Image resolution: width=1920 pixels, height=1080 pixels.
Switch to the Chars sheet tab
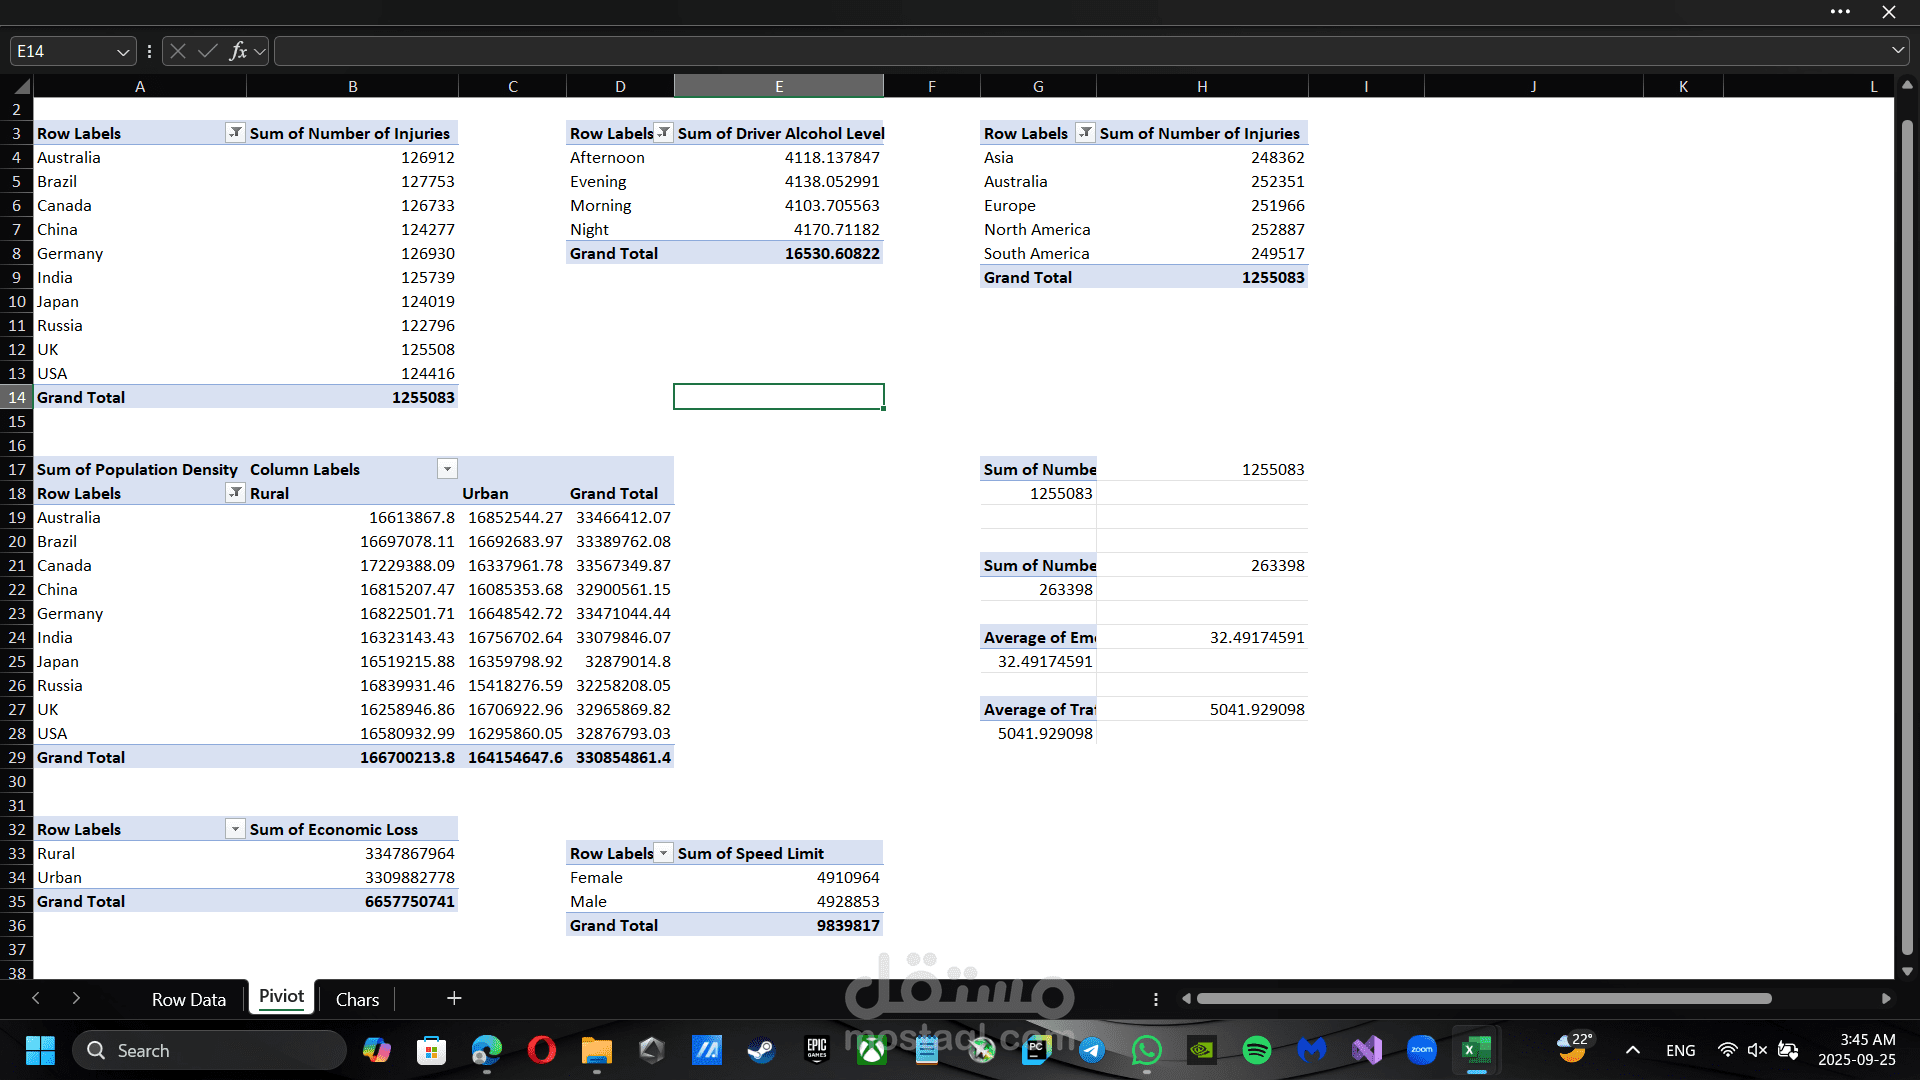(x=357, y=999)
